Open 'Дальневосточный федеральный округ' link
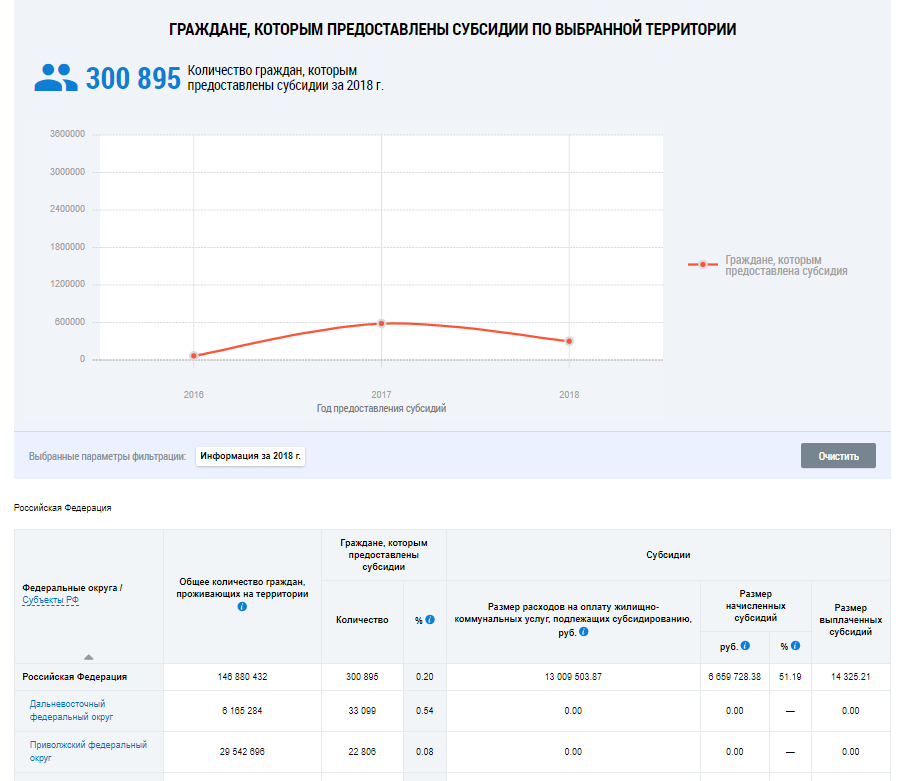Screen dimensions: 912x781 tap(67, 710)
